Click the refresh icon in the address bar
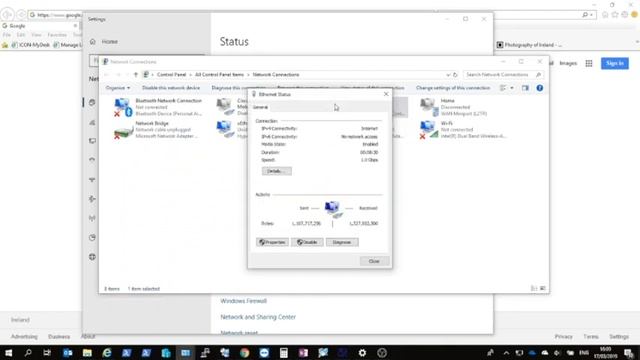The height and width of the screenshot is (360, 640). pos(455,75)
